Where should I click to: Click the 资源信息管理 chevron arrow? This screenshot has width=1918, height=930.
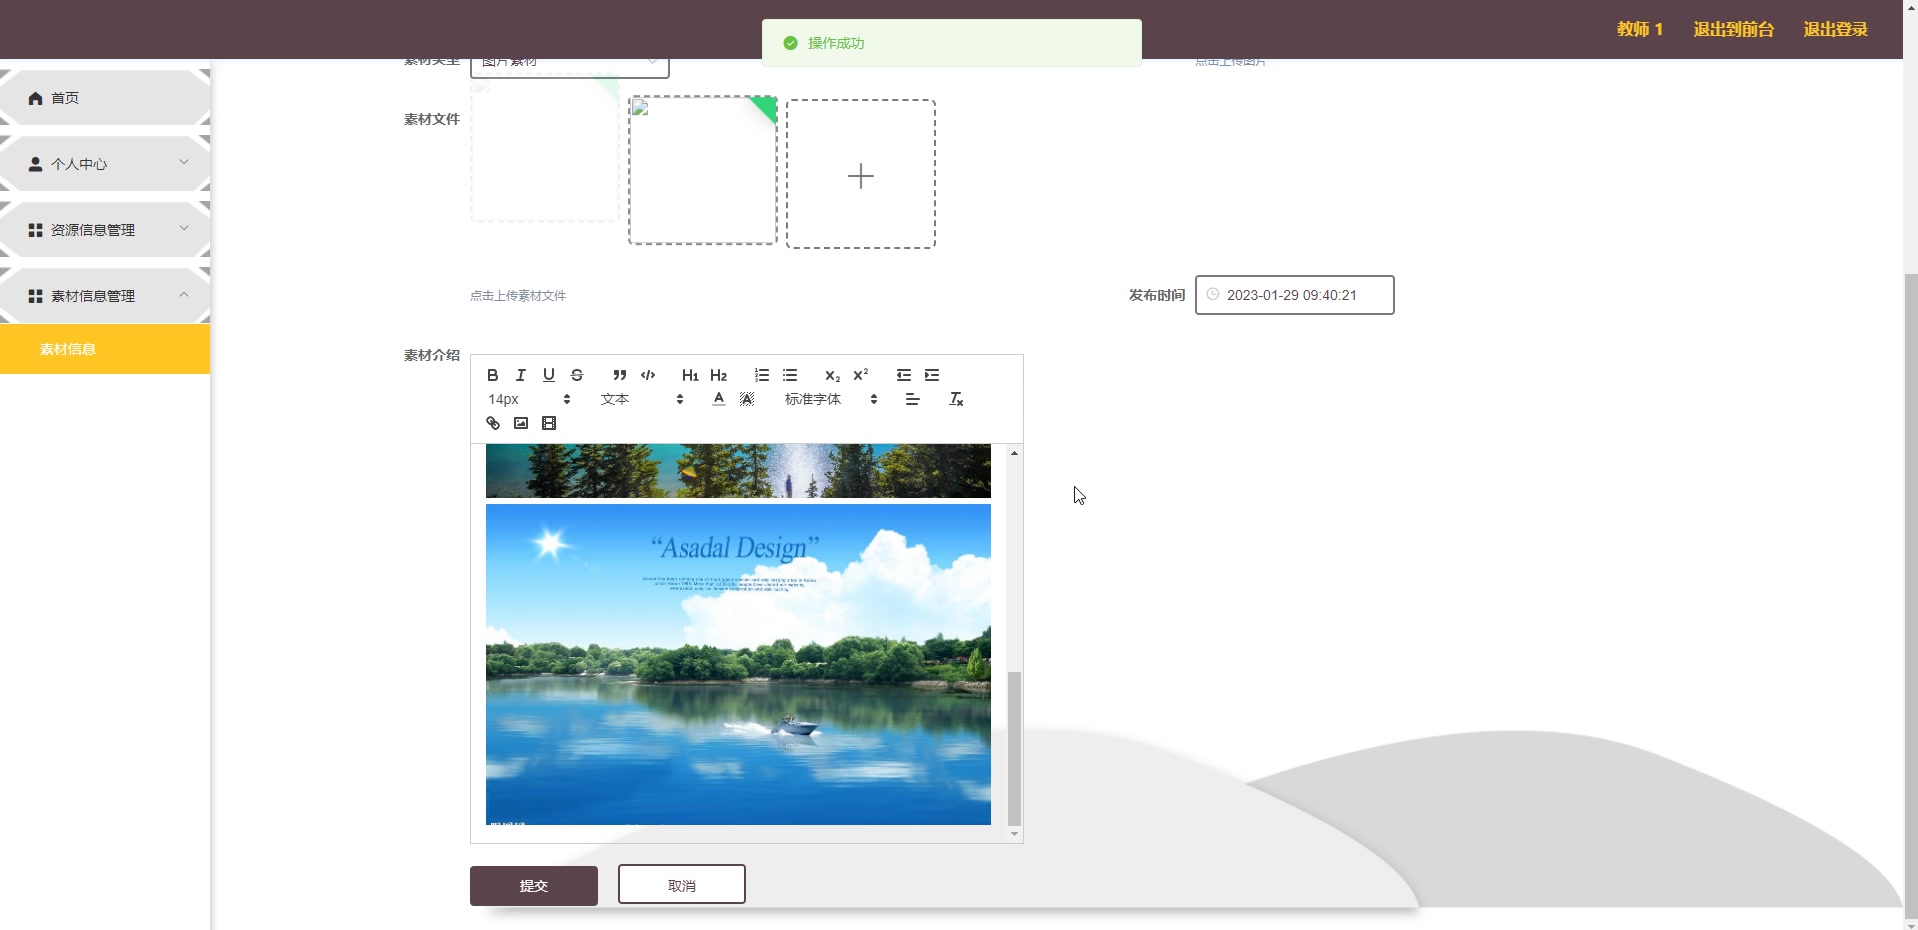click(x=184, y=229)
